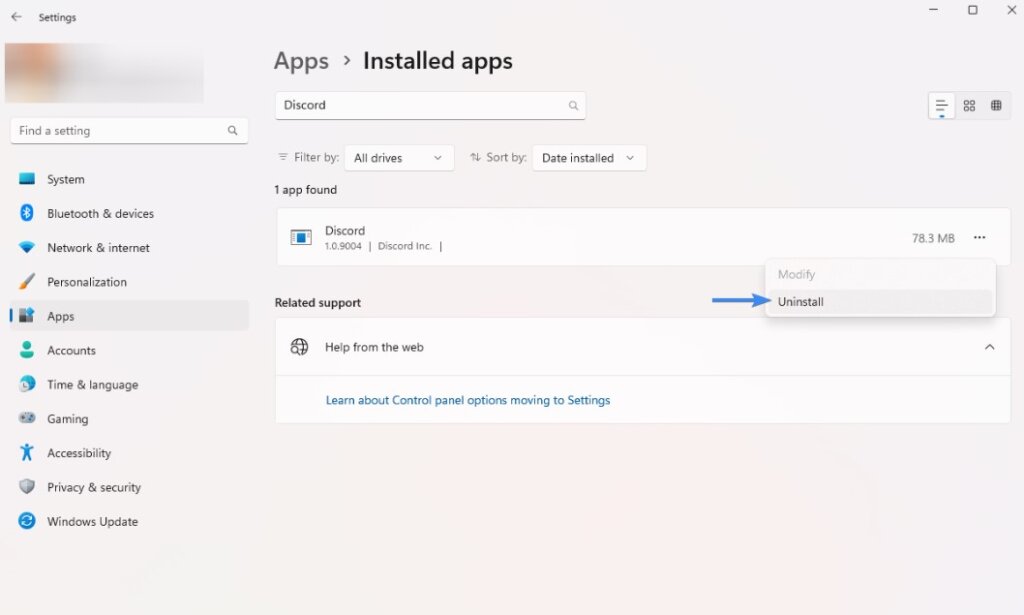This screenshot has width=1024, height=615.
Task: Click the '1 app found' text
Action: 306,190
